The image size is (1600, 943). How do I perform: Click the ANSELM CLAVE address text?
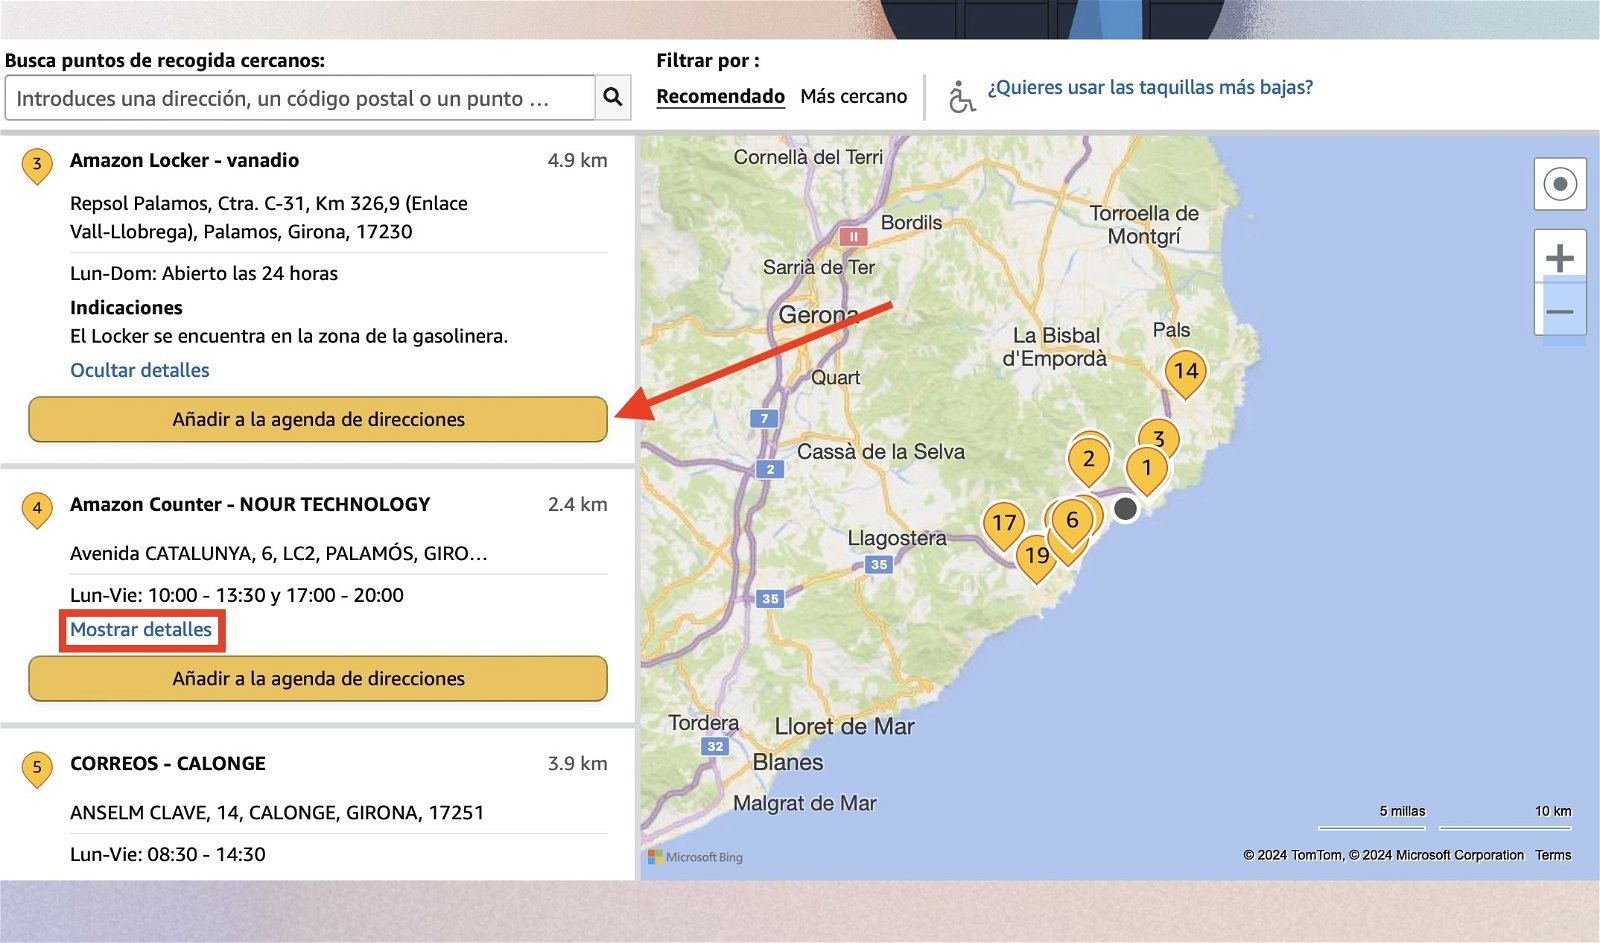click(x=277, y=812)
